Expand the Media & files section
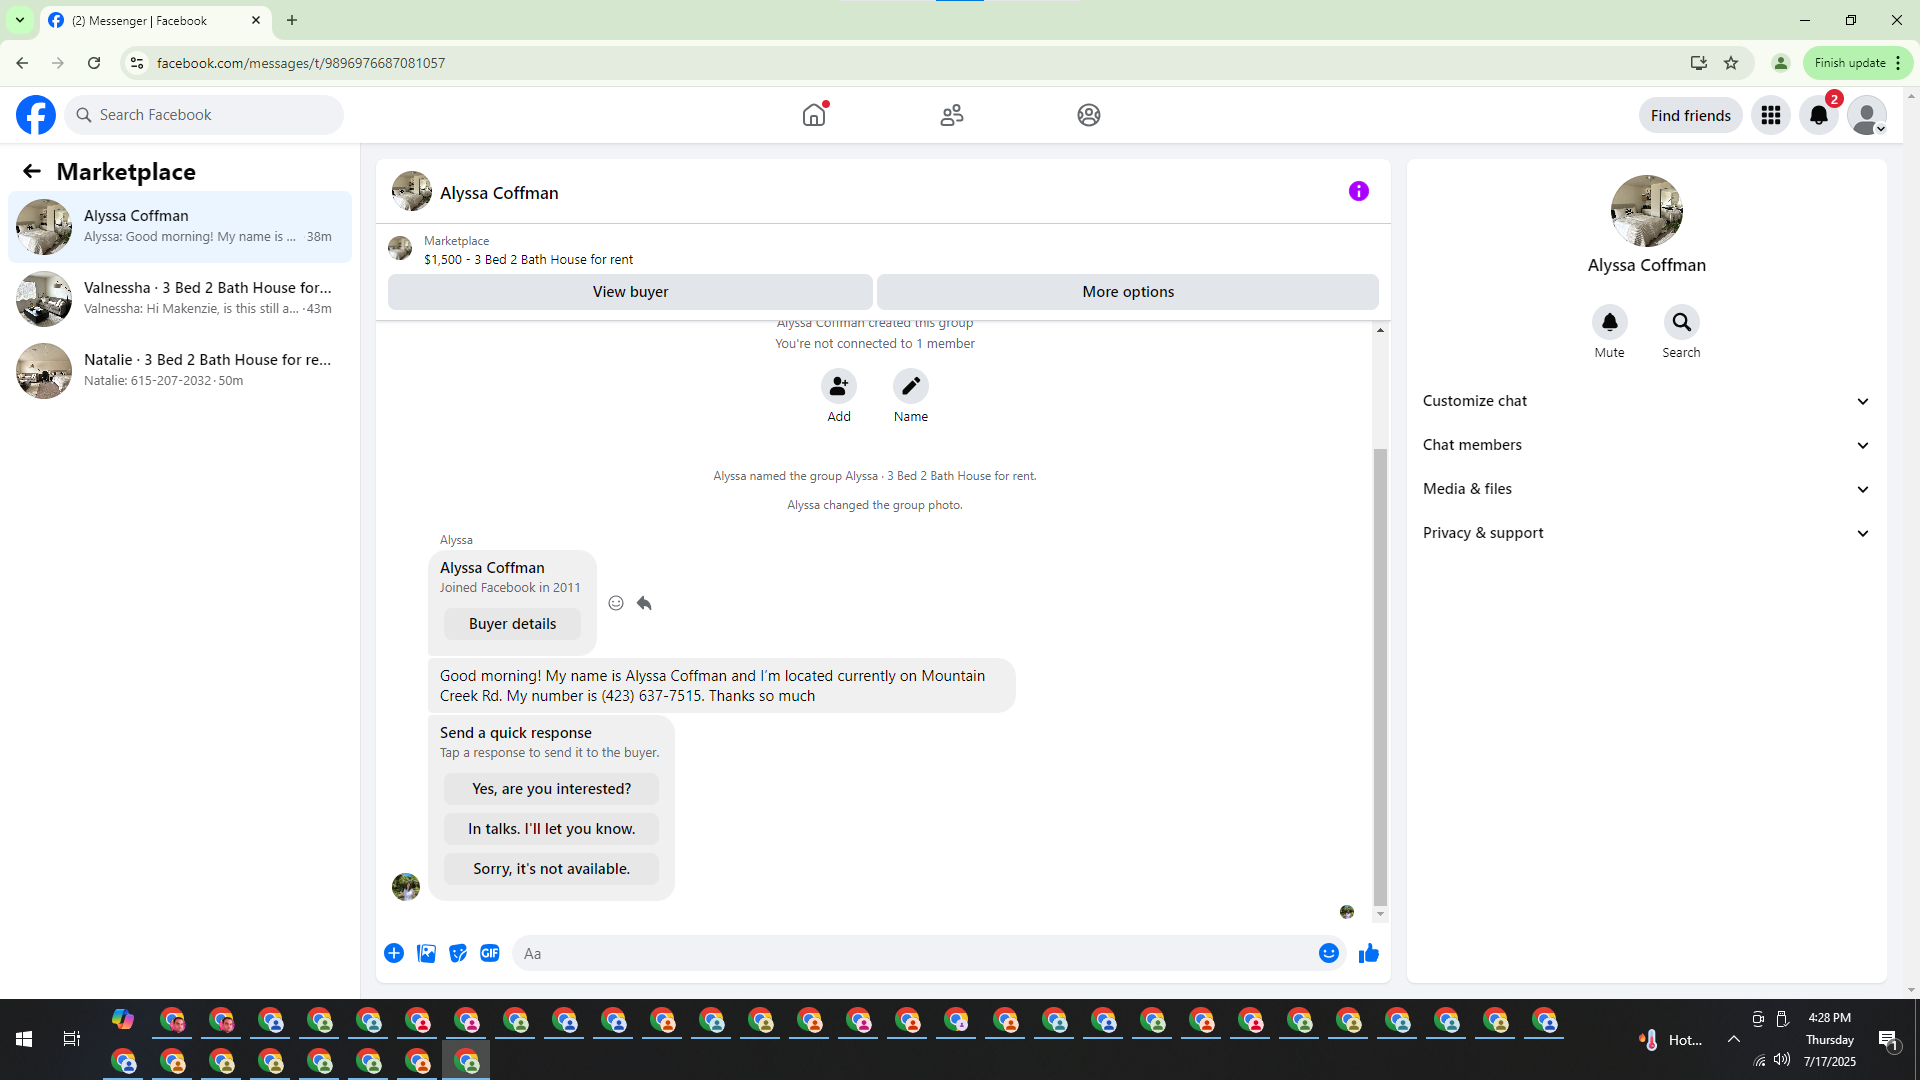Viewport: 1920px width, 1080px height. 1646,489
